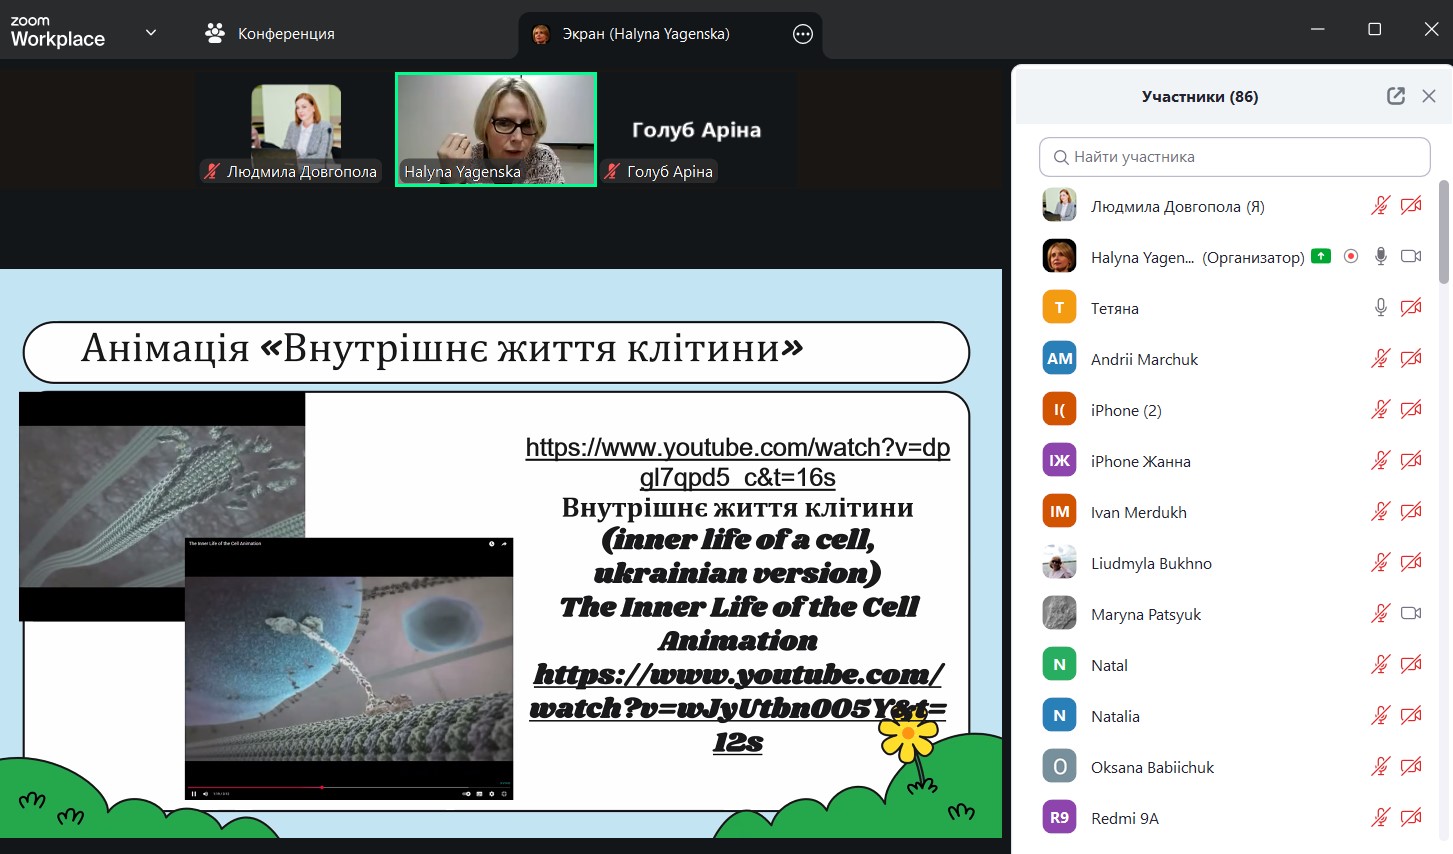
Task: Click microphone icon next to Тетяна
Action: [1380, 307]
